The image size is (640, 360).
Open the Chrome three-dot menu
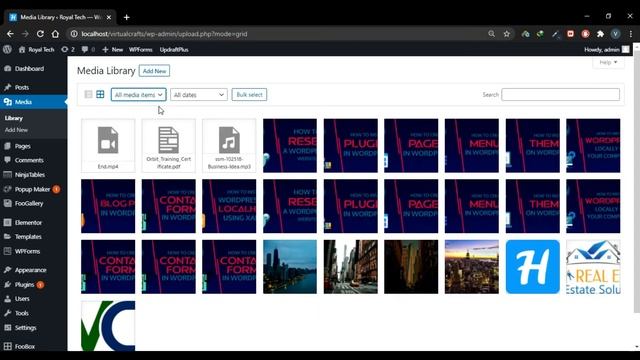tap(631, 34)
